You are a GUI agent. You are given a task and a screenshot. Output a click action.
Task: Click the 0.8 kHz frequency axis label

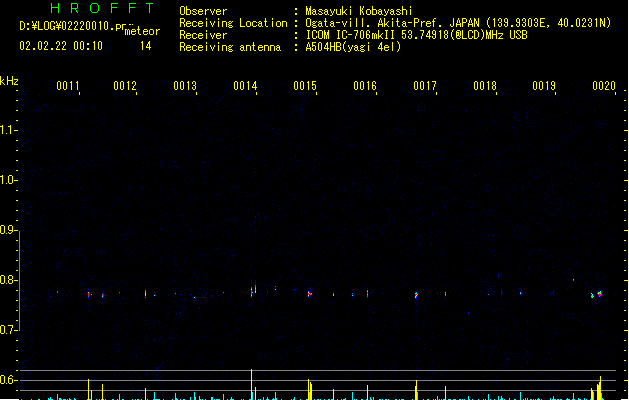(7, 280)
